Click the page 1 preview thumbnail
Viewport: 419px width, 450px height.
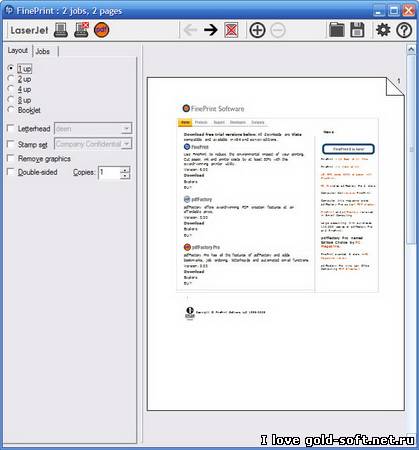(x=276, y=244)
